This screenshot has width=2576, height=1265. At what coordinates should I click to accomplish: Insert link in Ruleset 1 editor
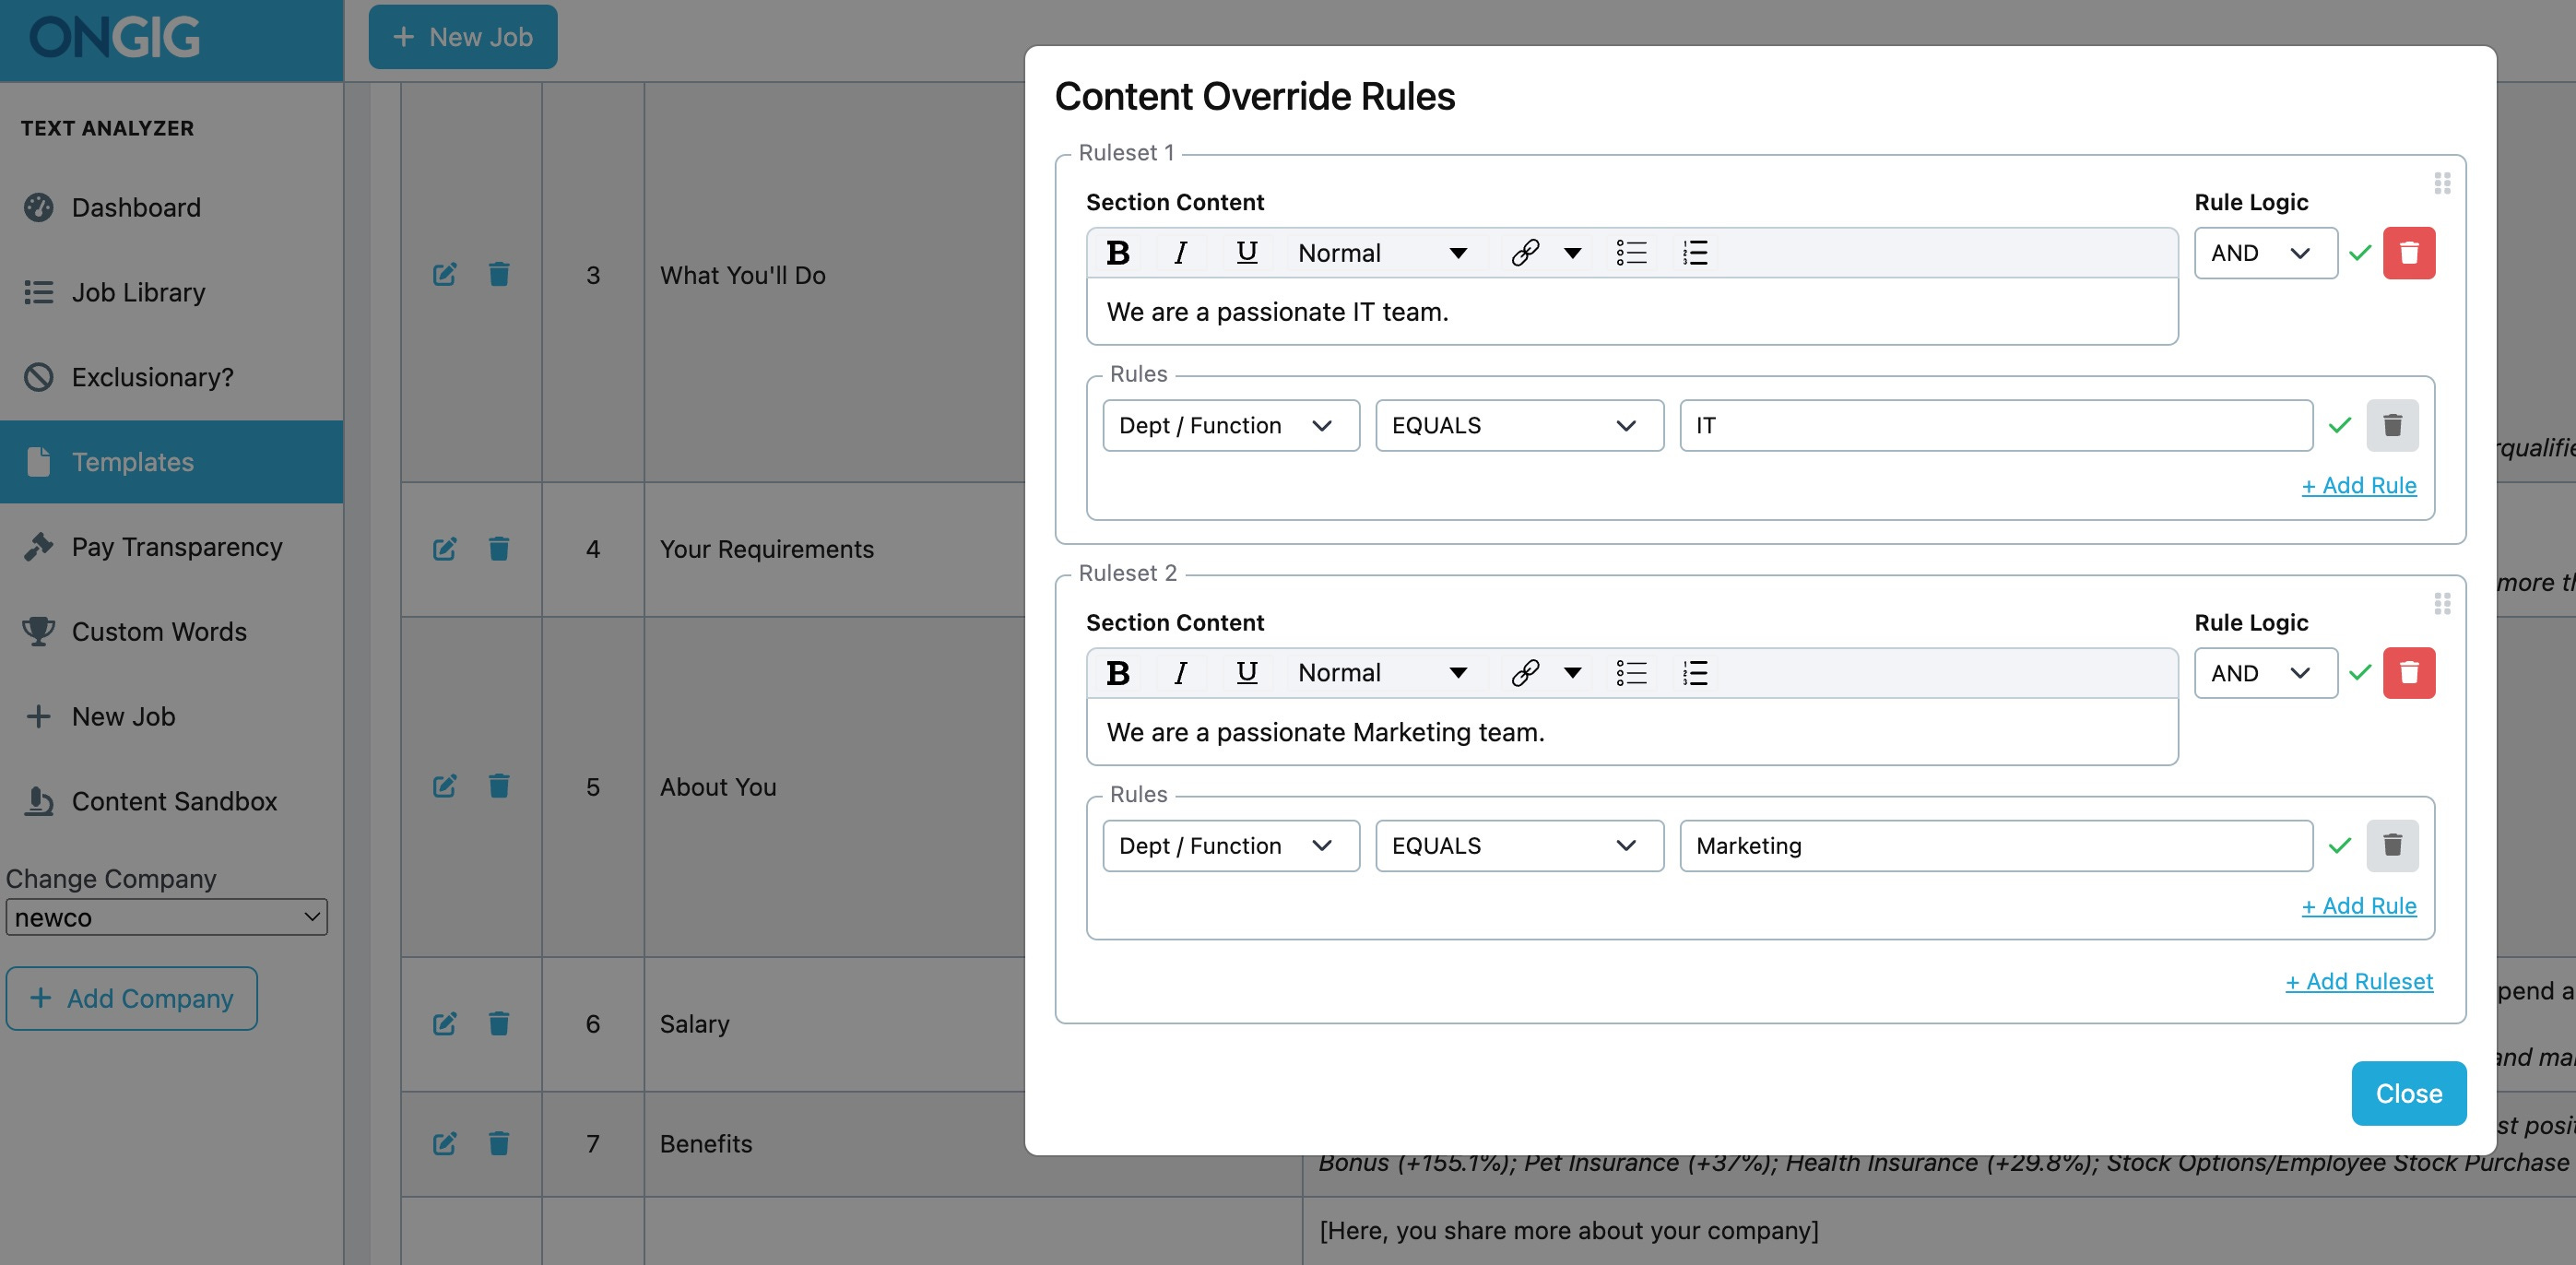(1524, 253)
